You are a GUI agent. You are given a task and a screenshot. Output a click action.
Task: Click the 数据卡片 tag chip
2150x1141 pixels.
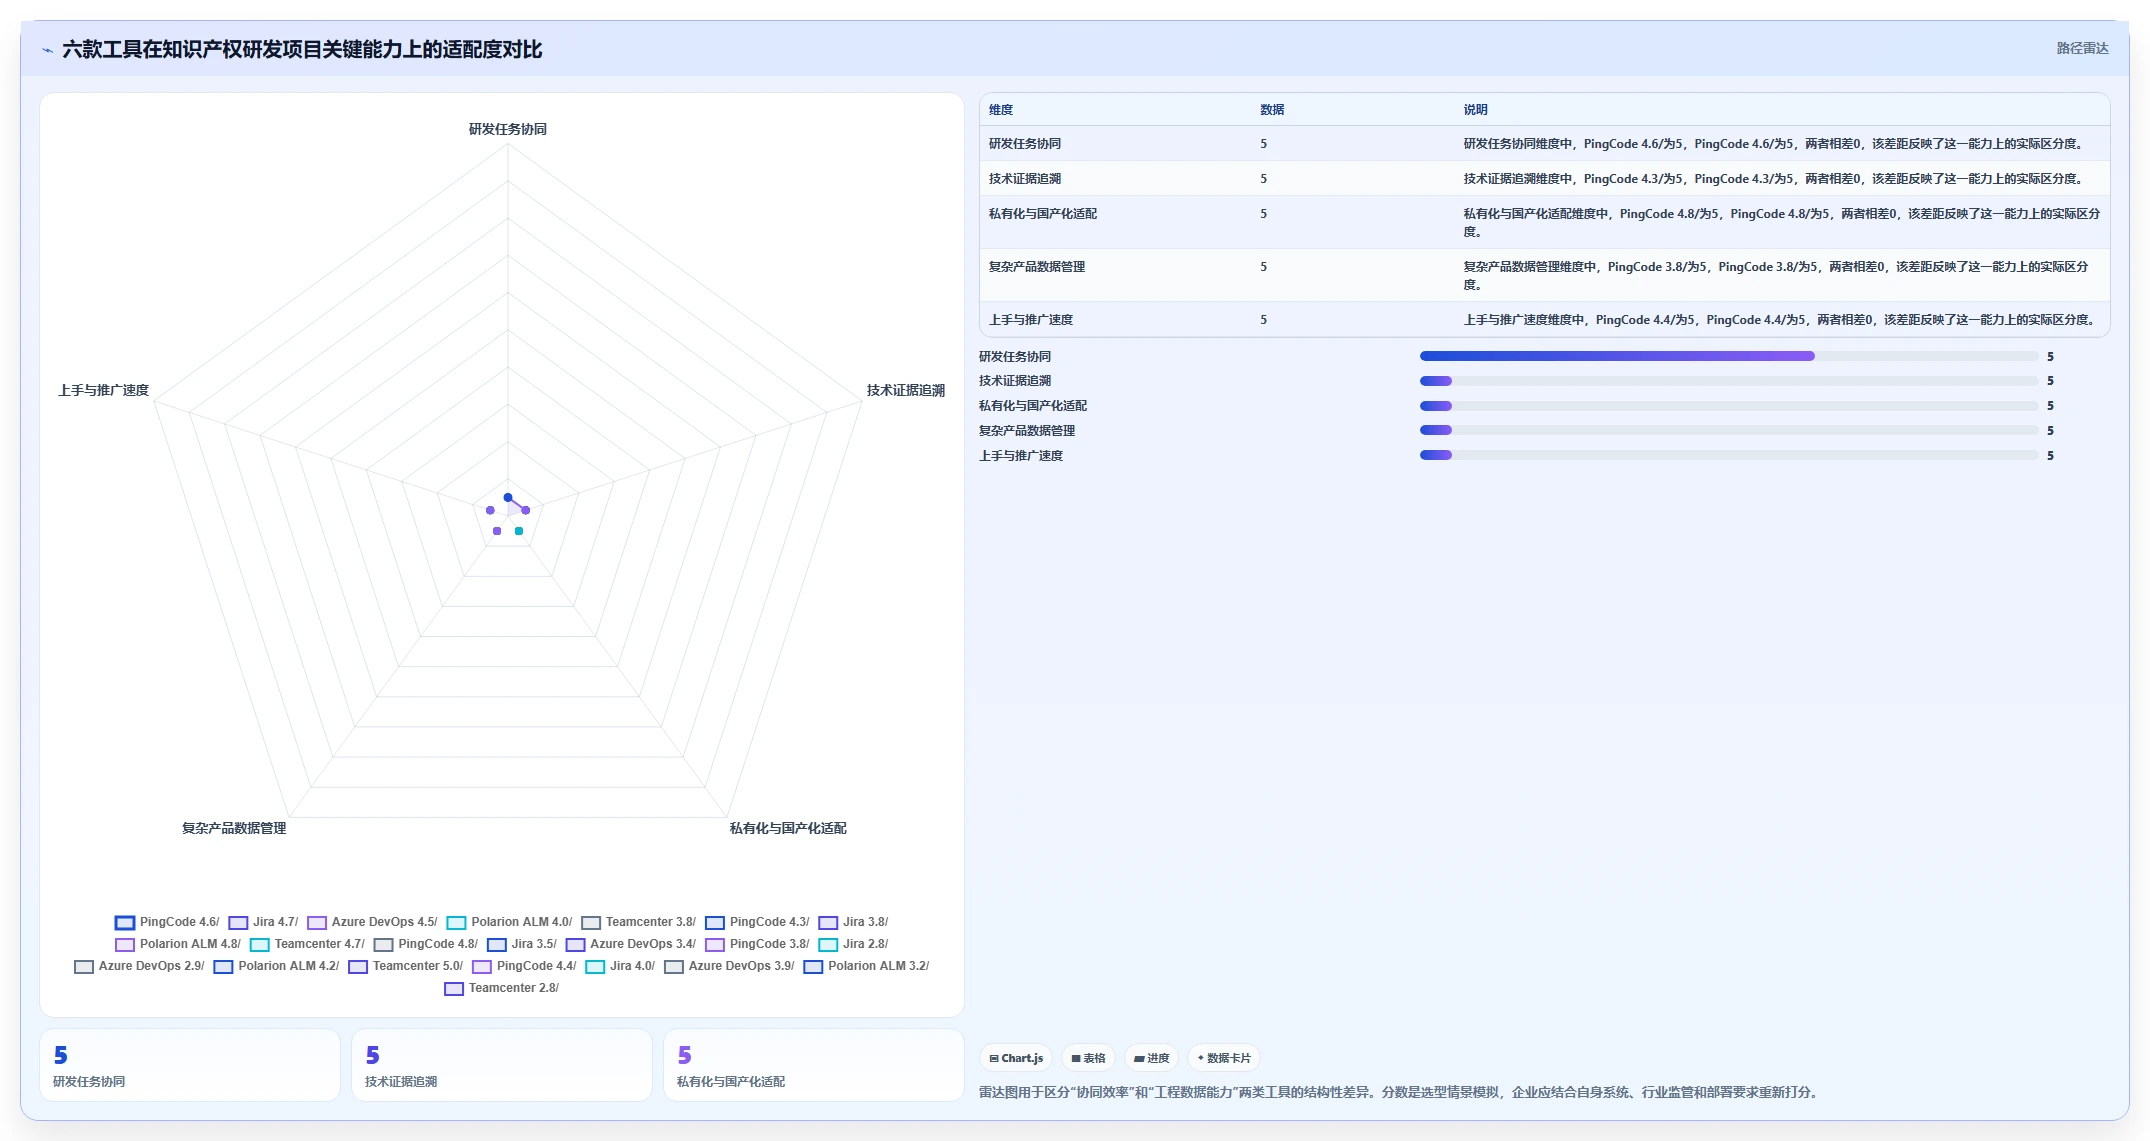(x=1224, y=1058)
